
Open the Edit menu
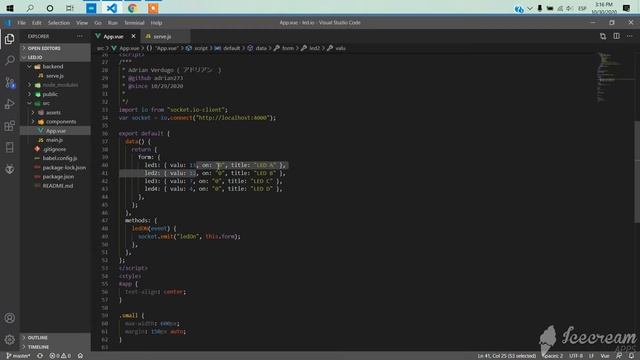pyautogui.click(x=37, y=23)
